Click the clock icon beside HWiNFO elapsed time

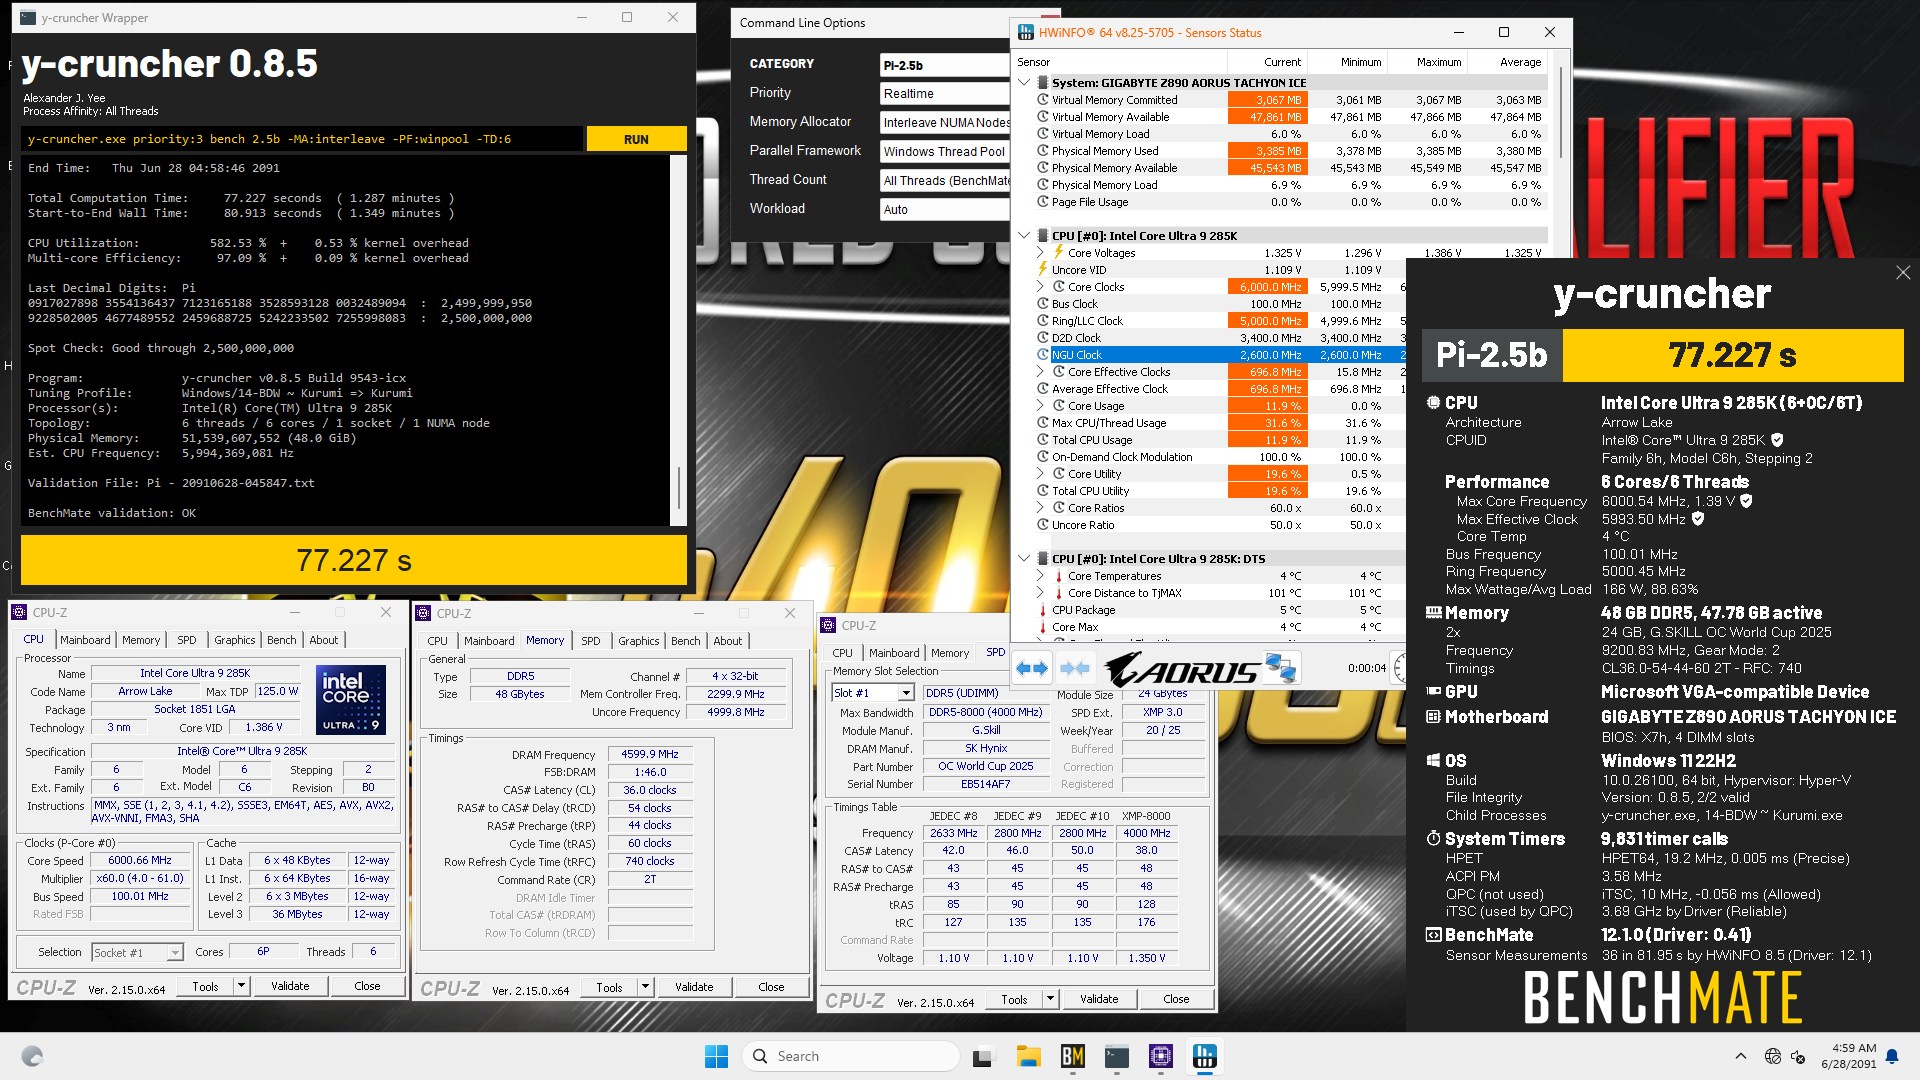(1400, 668)
